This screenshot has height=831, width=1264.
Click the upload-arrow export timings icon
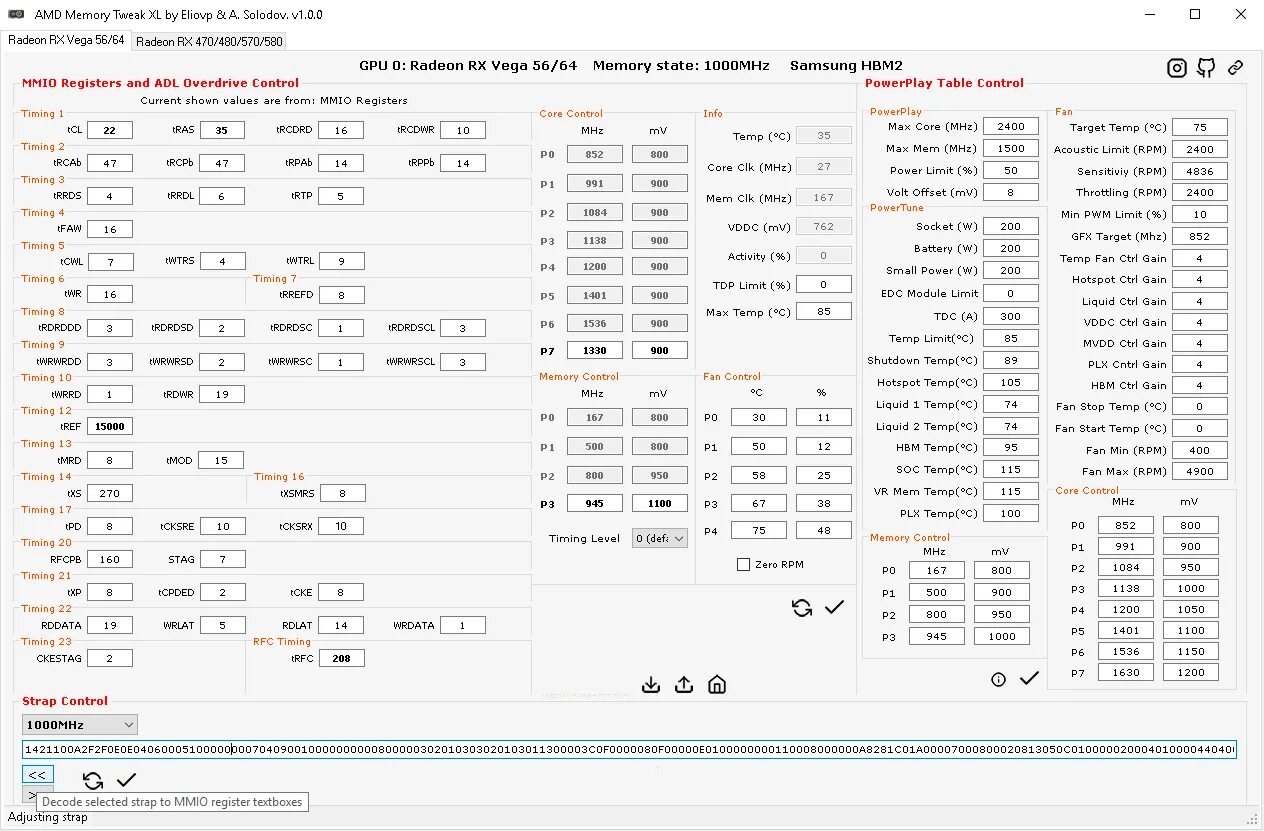[684, 685]
